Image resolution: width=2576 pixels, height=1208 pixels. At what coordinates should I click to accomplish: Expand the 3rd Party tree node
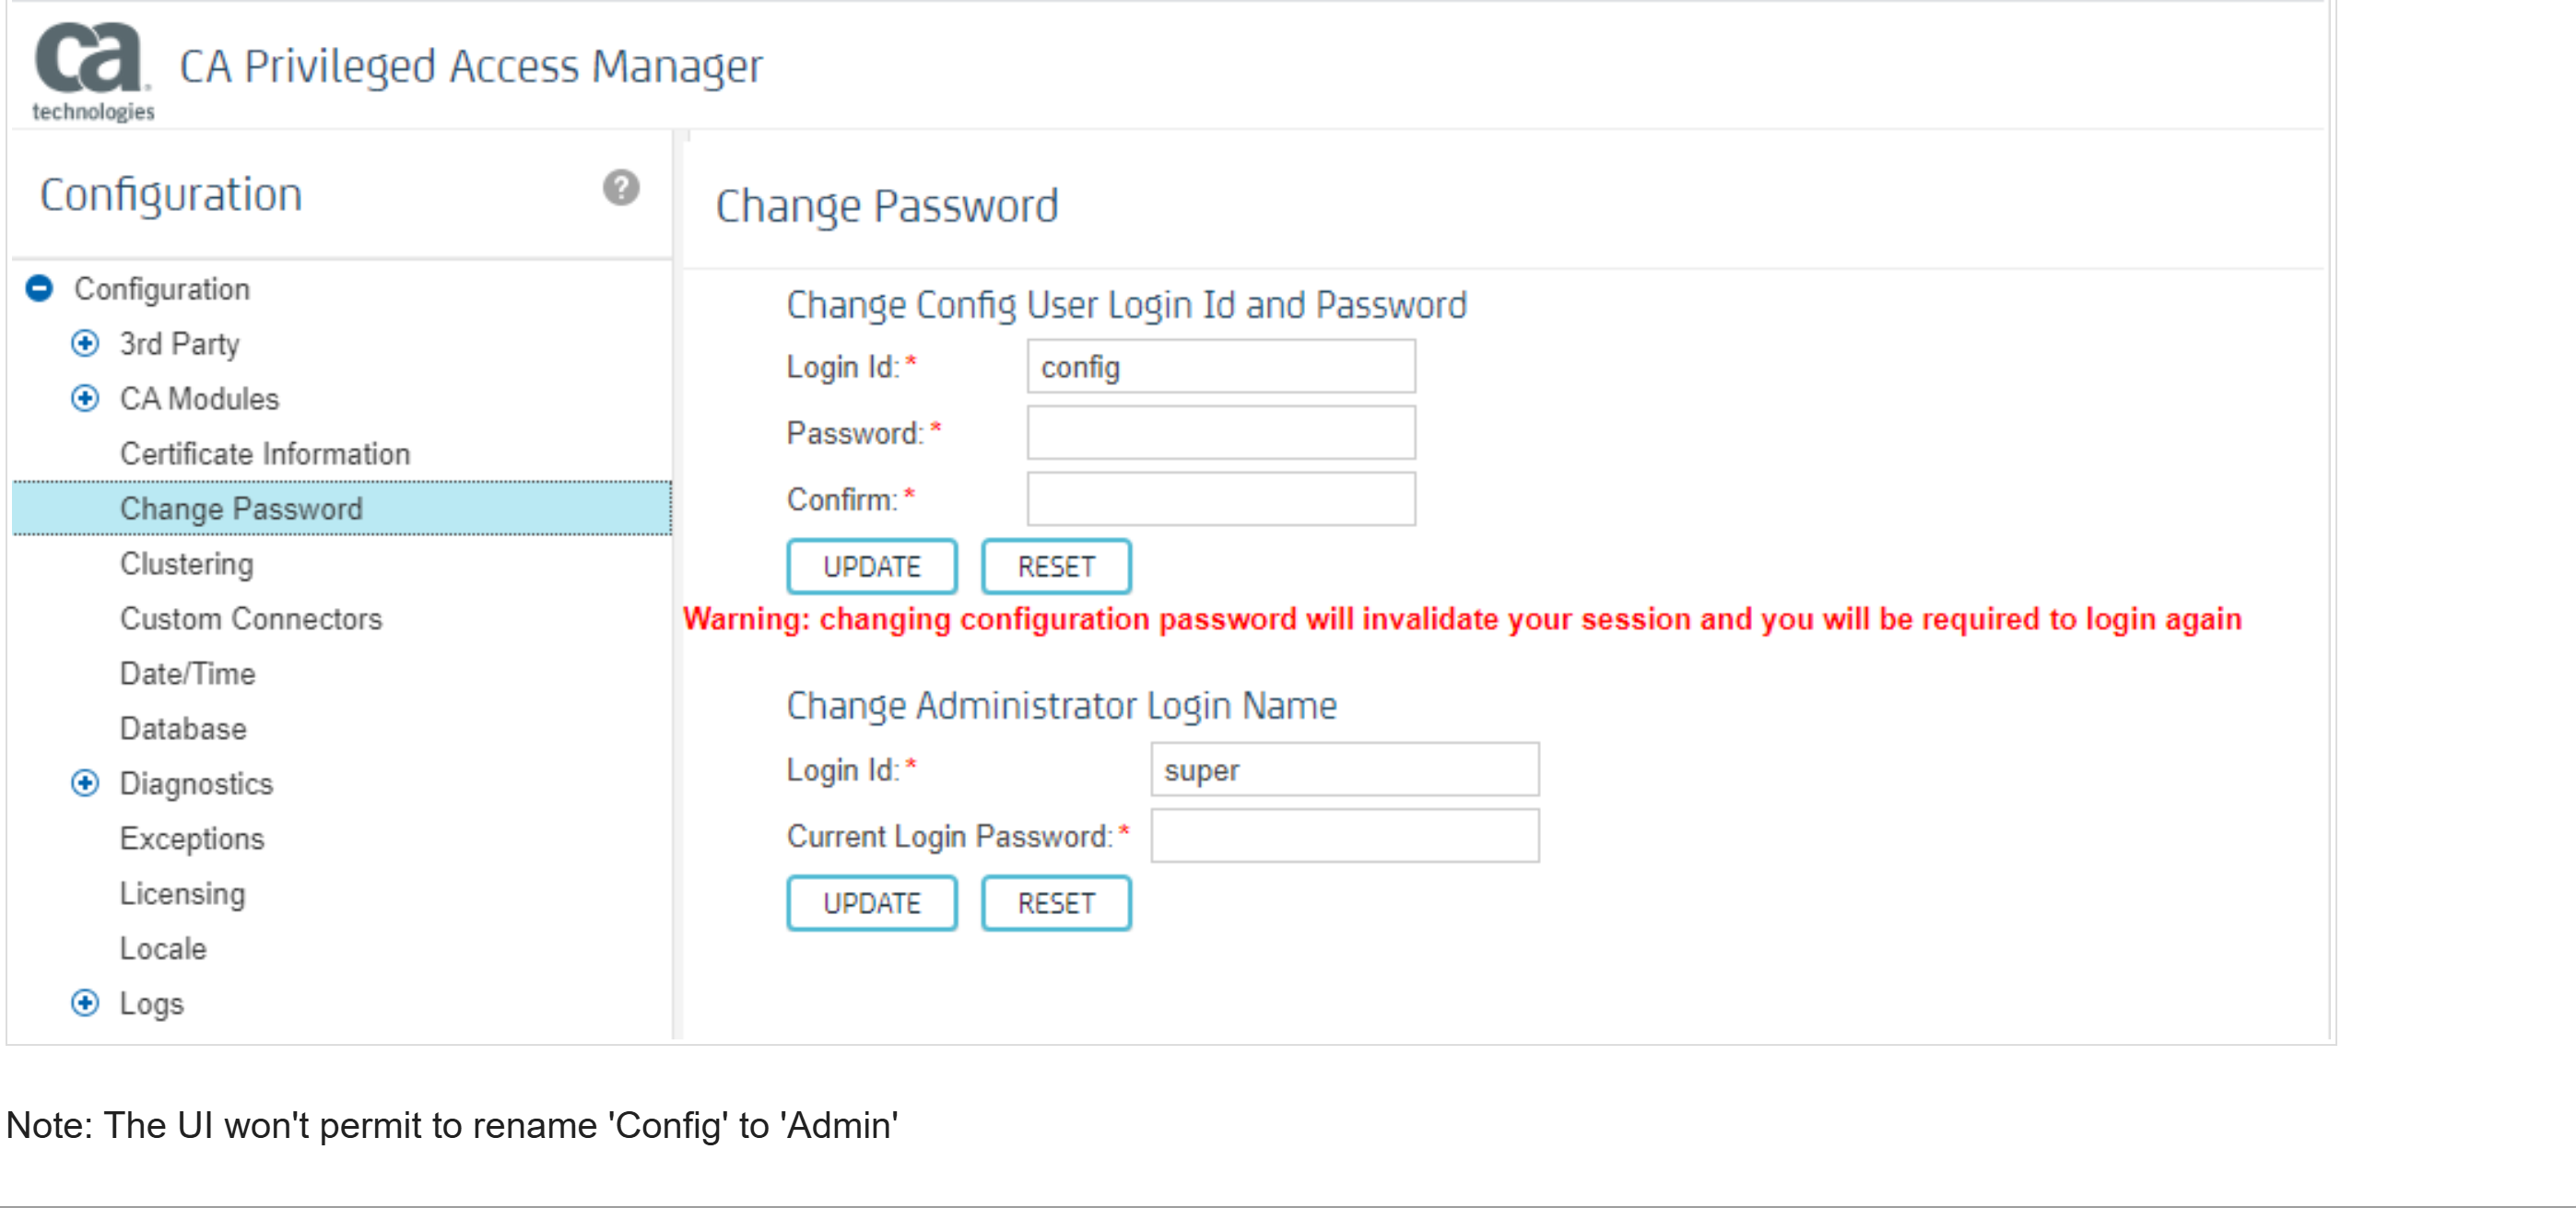[x=85, y=344]
